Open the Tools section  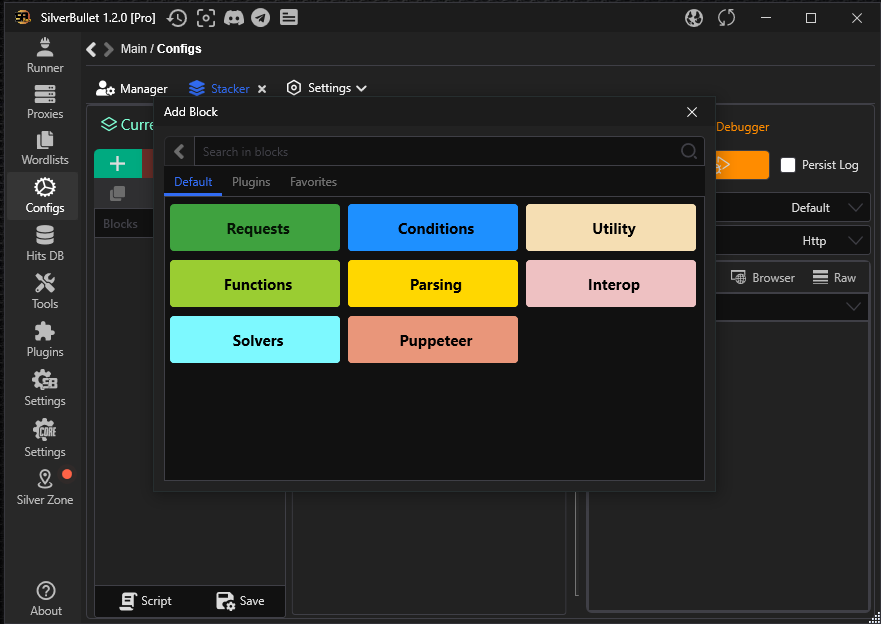pos(45,291)
